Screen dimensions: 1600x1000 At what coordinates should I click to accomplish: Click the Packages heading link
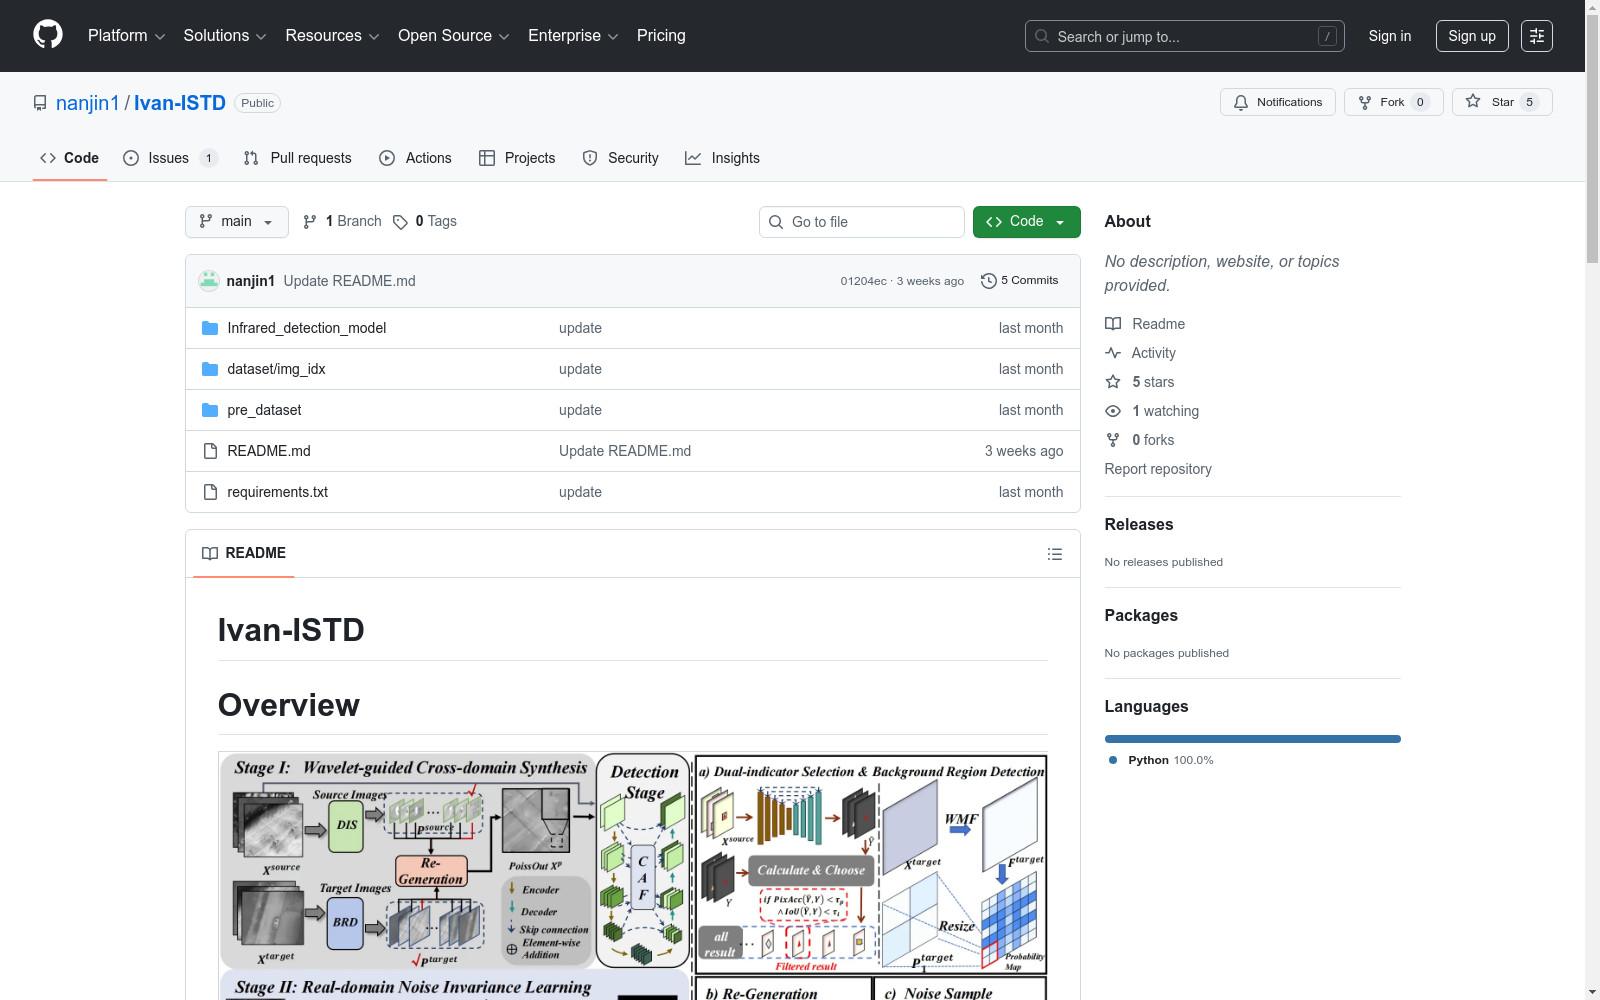1141,616
